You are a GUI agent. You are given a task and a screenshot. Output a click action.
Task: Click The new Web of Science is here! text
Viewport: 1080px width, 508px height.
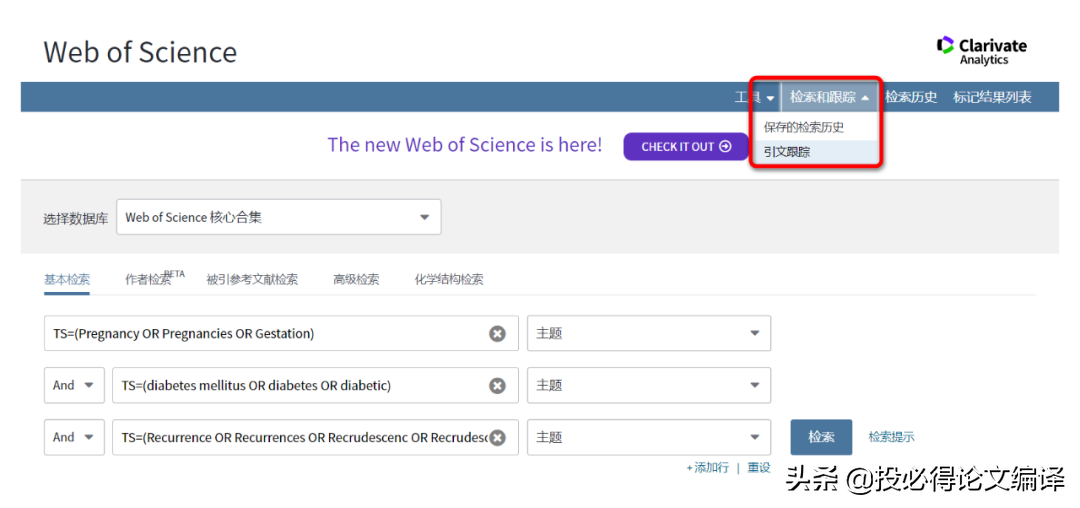(464, 145)
